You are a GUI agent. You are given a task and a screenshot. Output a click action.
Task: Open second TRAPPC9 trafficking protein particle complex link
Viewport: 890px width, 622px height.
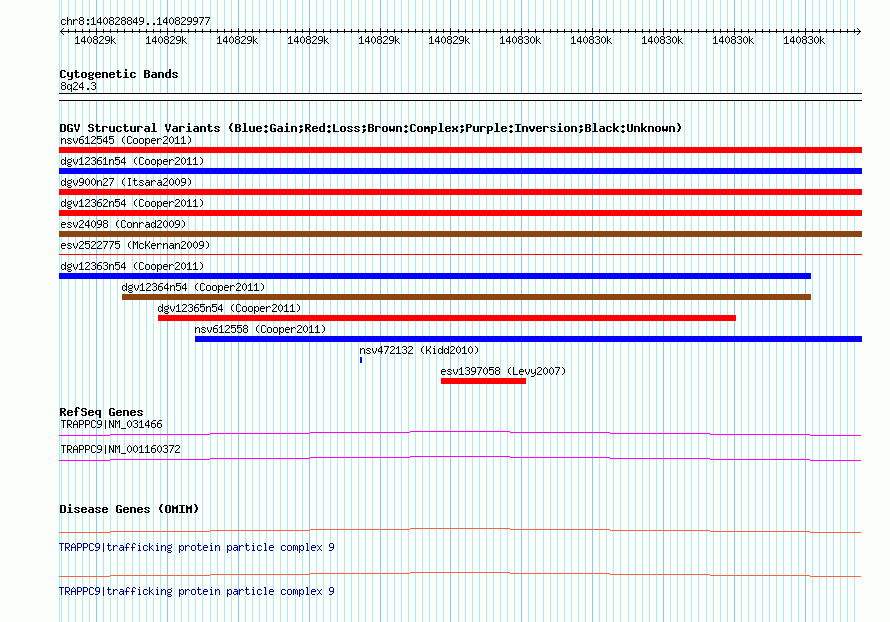(196, 591)
